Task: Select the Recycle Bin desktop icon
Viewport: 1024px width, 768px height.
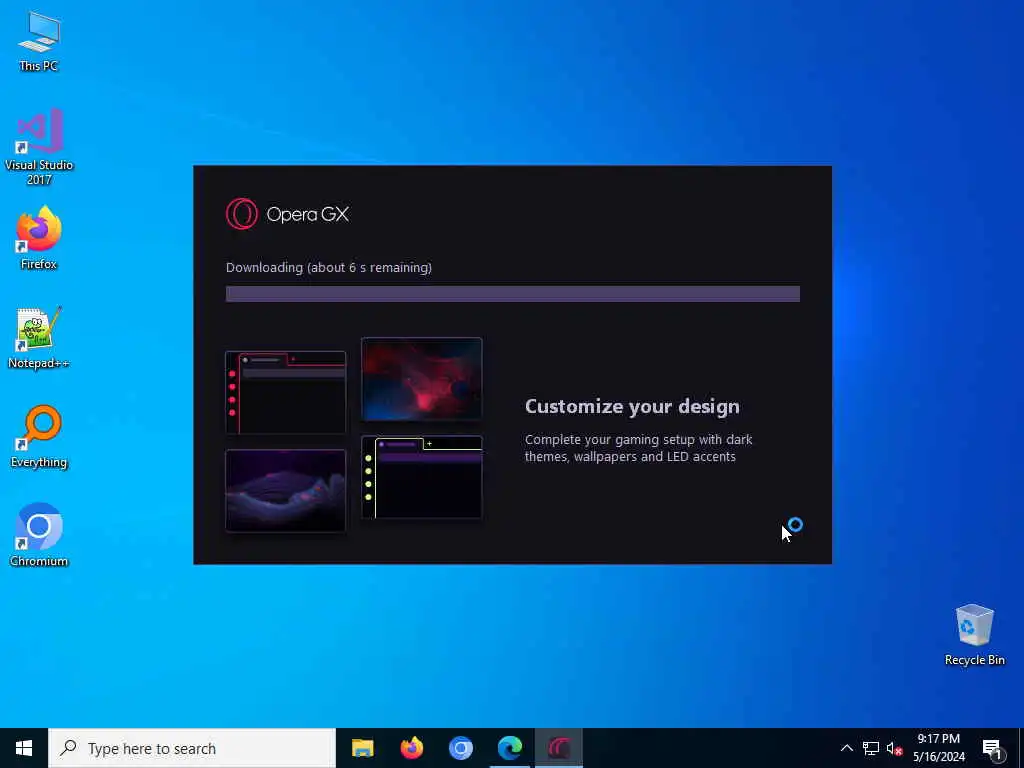Action: click(x=974, y=634)
